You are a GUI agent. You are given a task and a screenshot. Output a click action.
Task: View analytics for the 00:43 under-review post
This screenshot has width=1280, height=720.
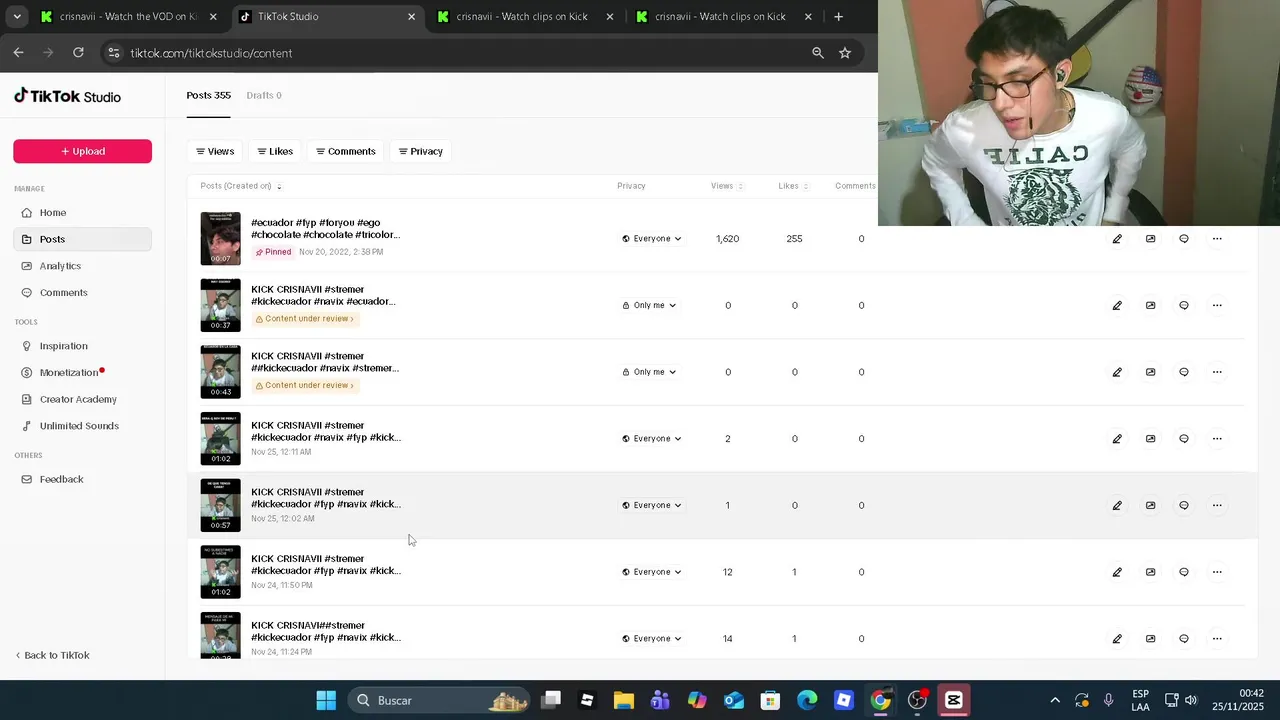point(1150,372)
